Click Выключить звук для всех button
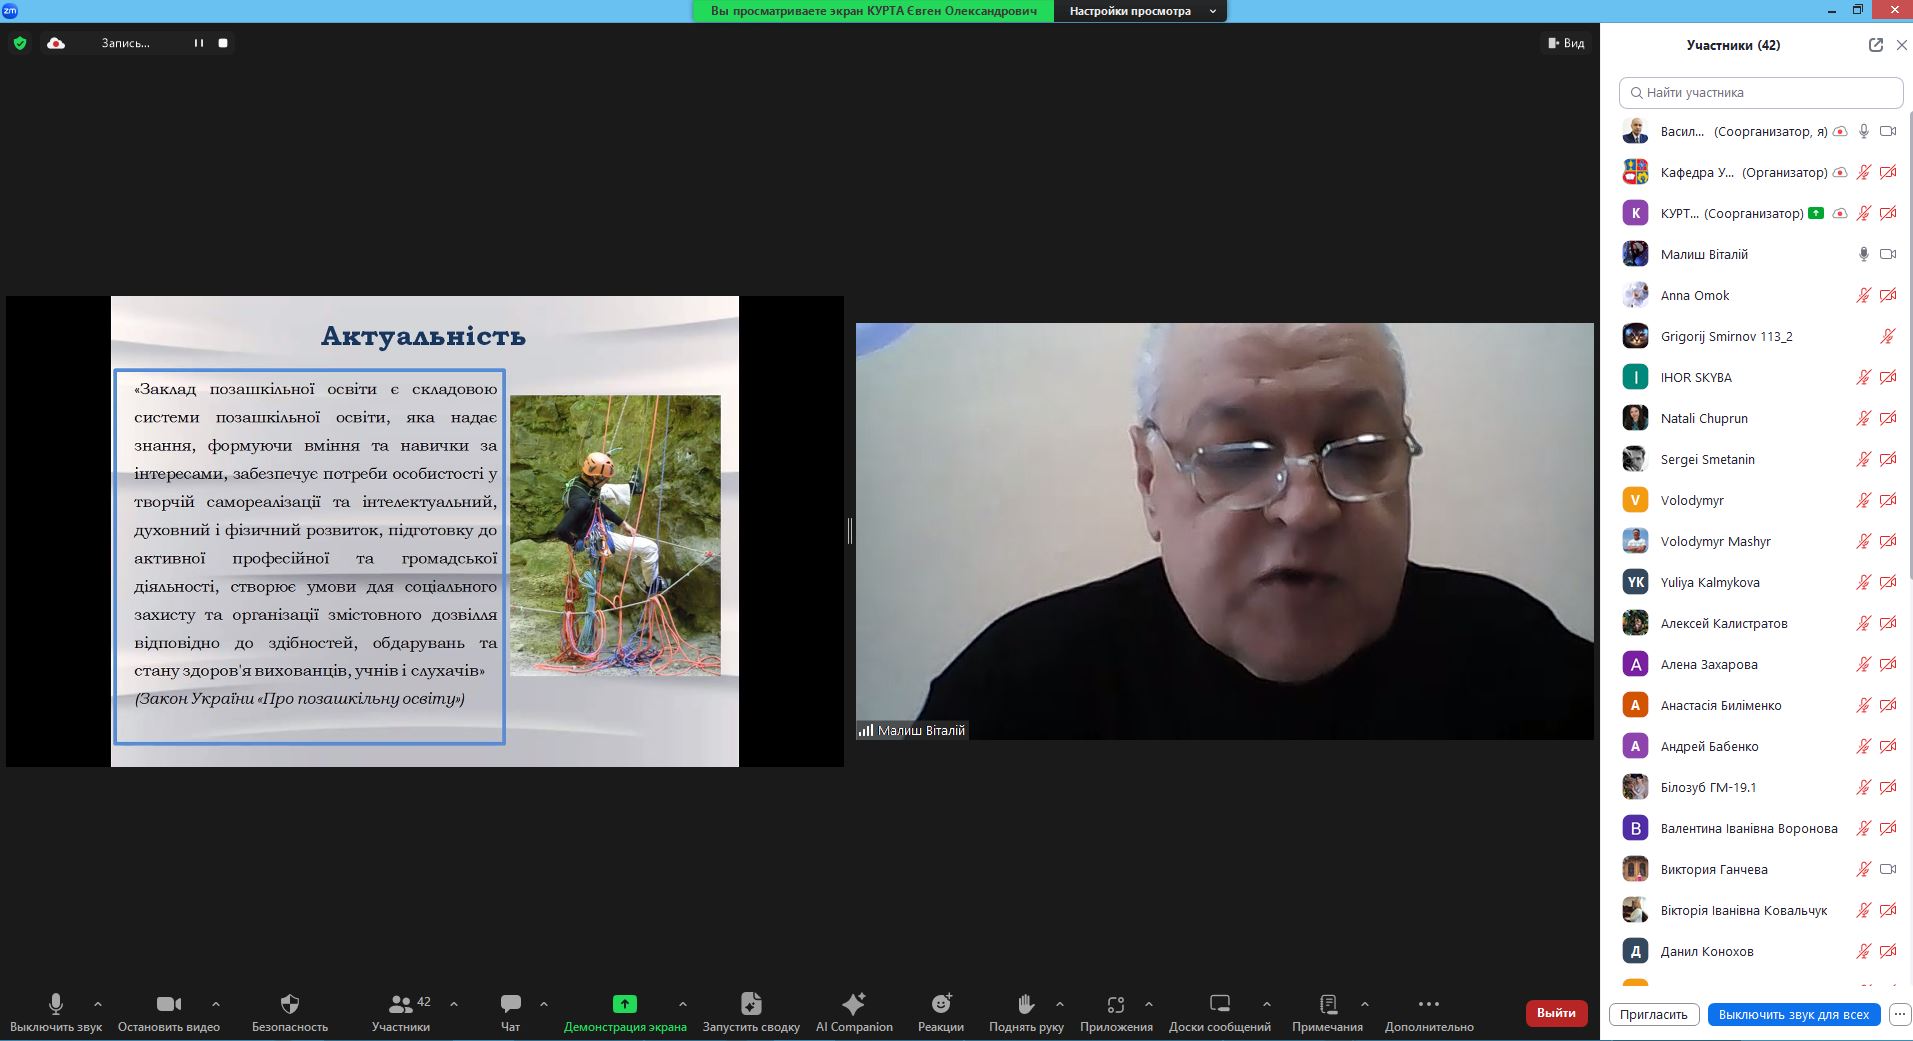 coord(1793,1014)
